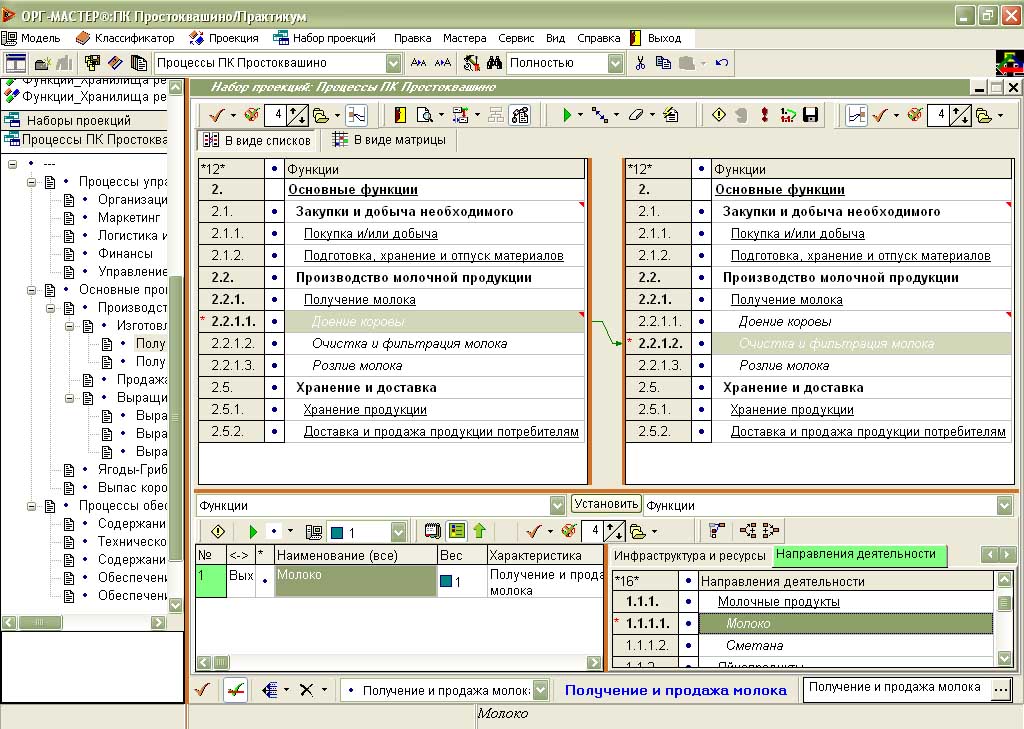Click the decrease font size AA icon
The height and width of the screenshot is (729, 1024).
418,63
